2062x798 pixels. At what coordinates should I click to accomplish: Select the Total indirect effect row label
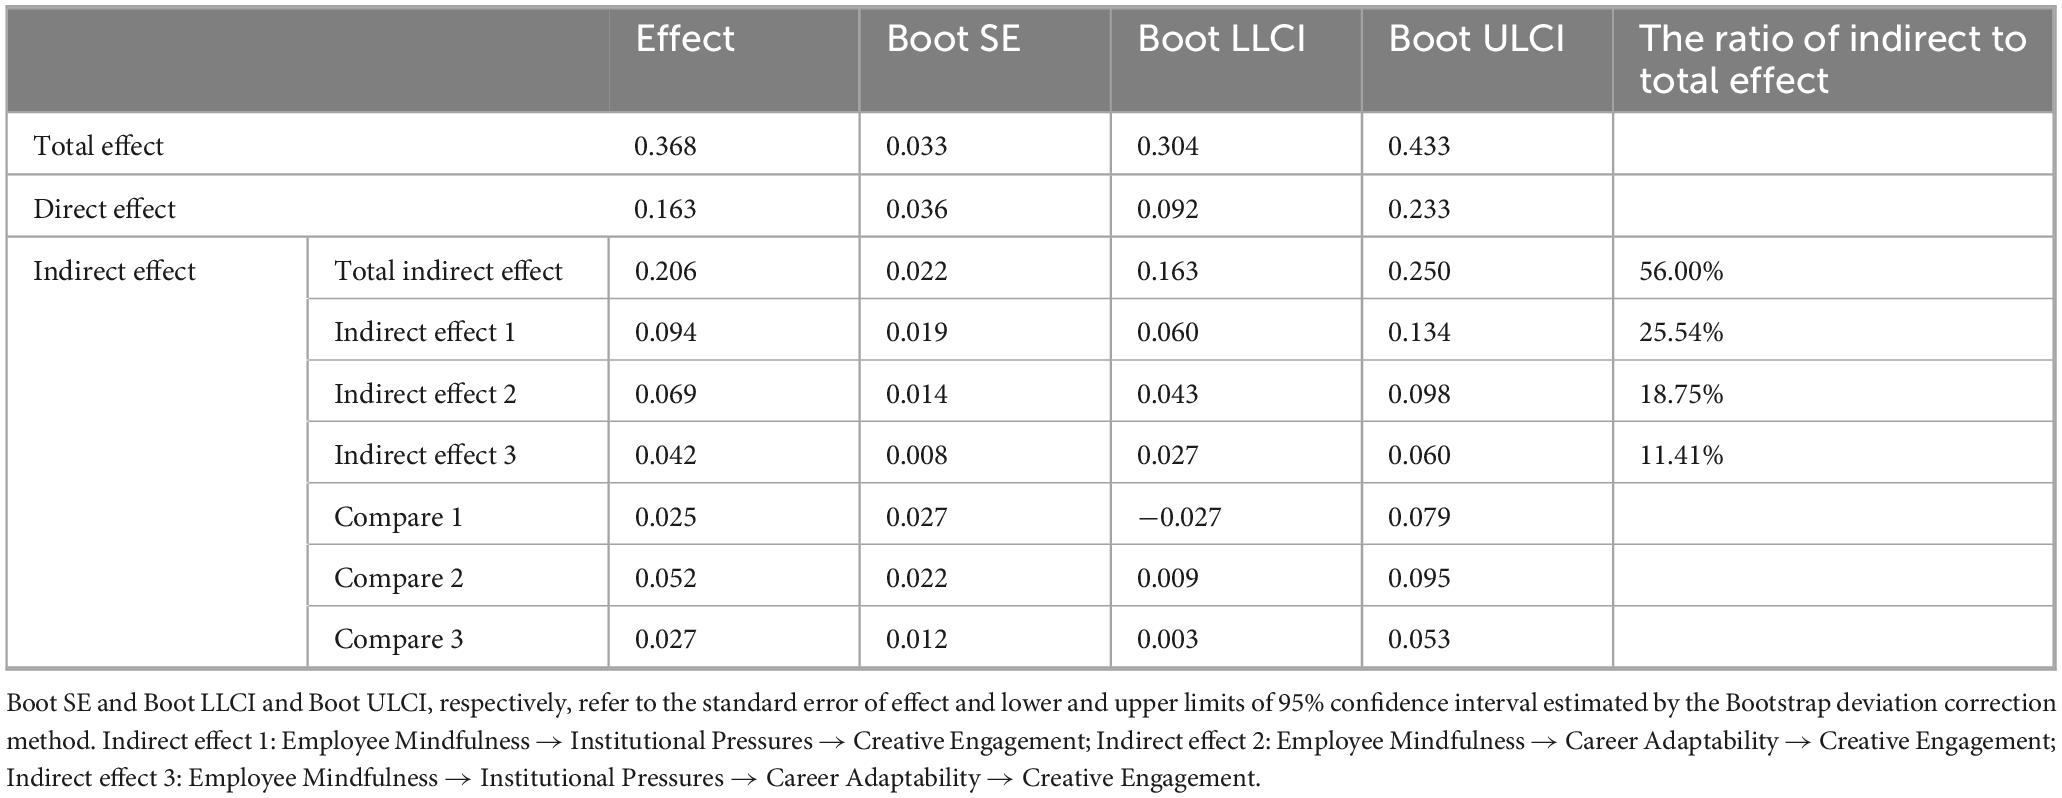(x=448, y=271)
